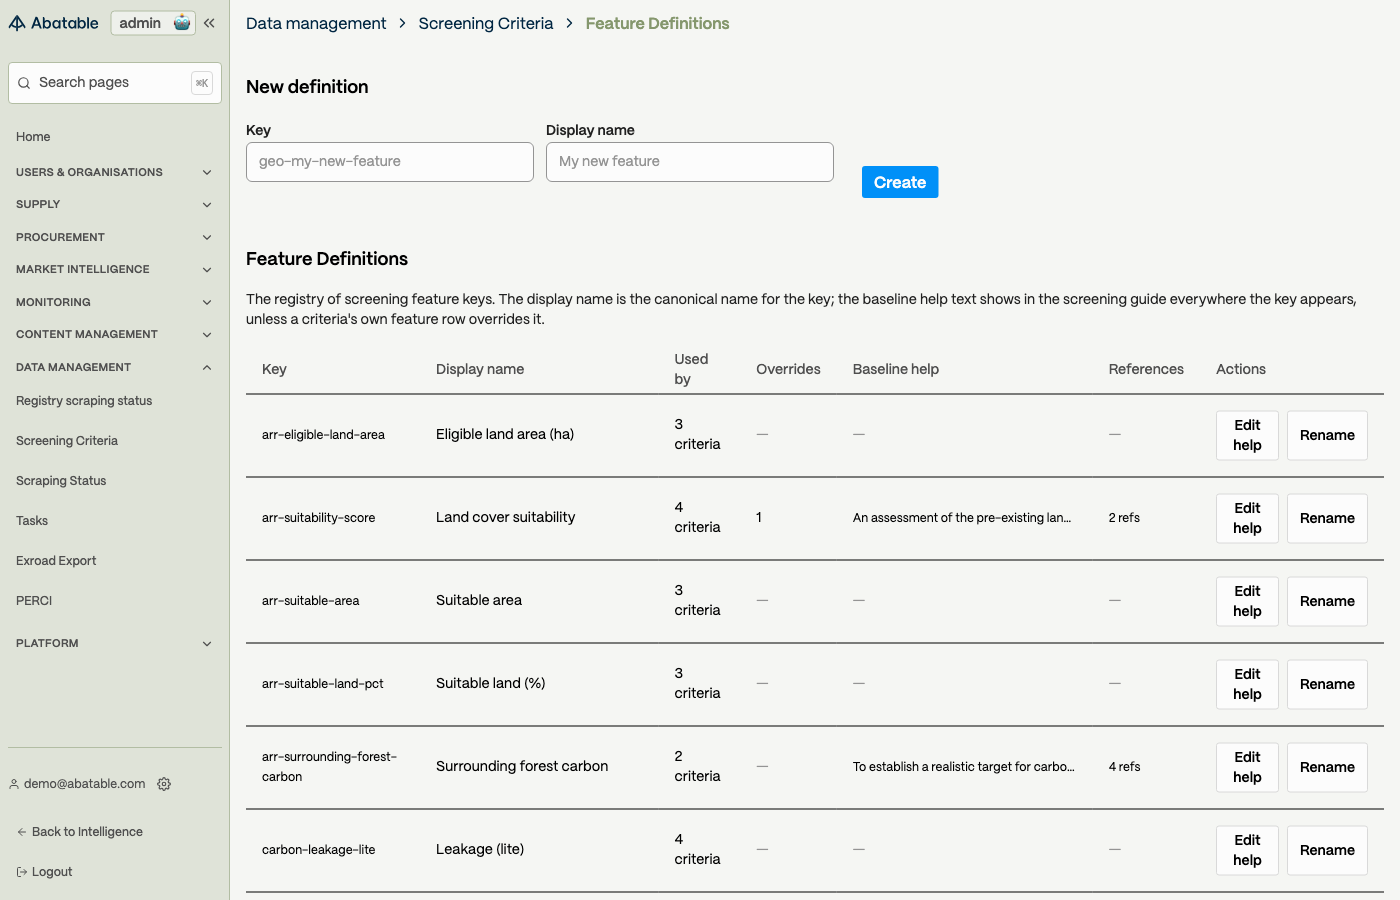Image resolution: width=1400 pixels, height=900 pixels.
Task: Click the user icon beside demo@abatable.com
Action: pos(14,784)
